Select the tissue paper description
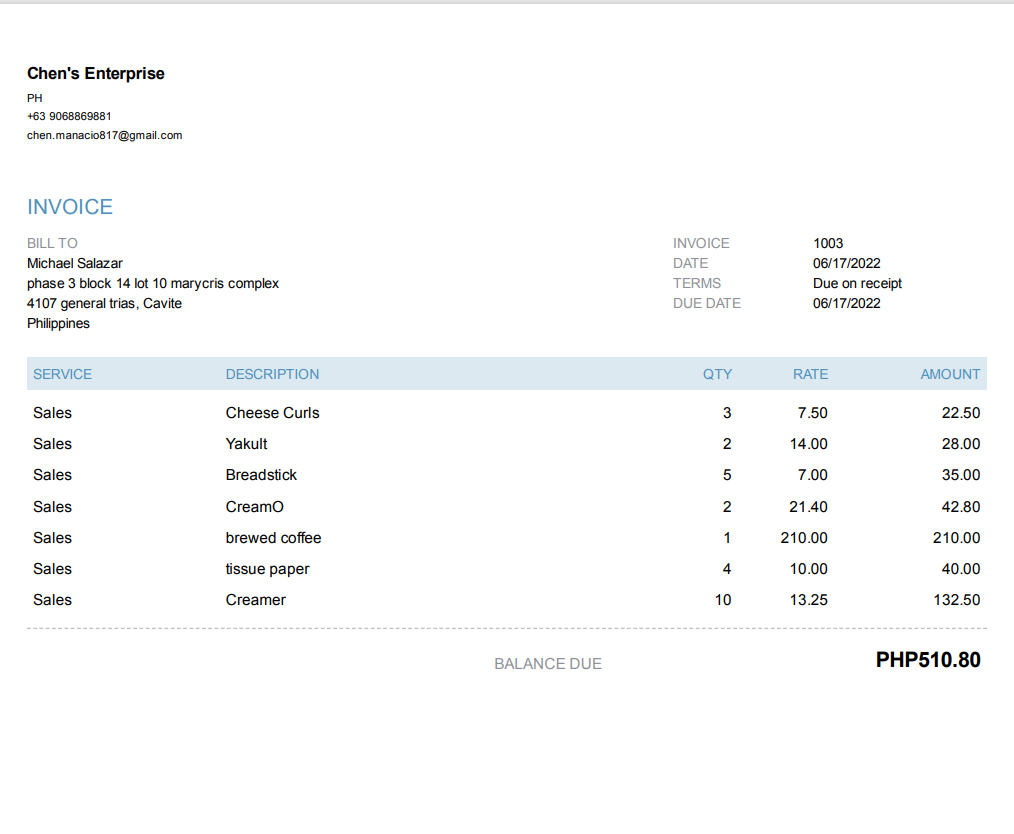Image resolution: width=1014 pixels, height=834 pixels. (x=268, y=569)
